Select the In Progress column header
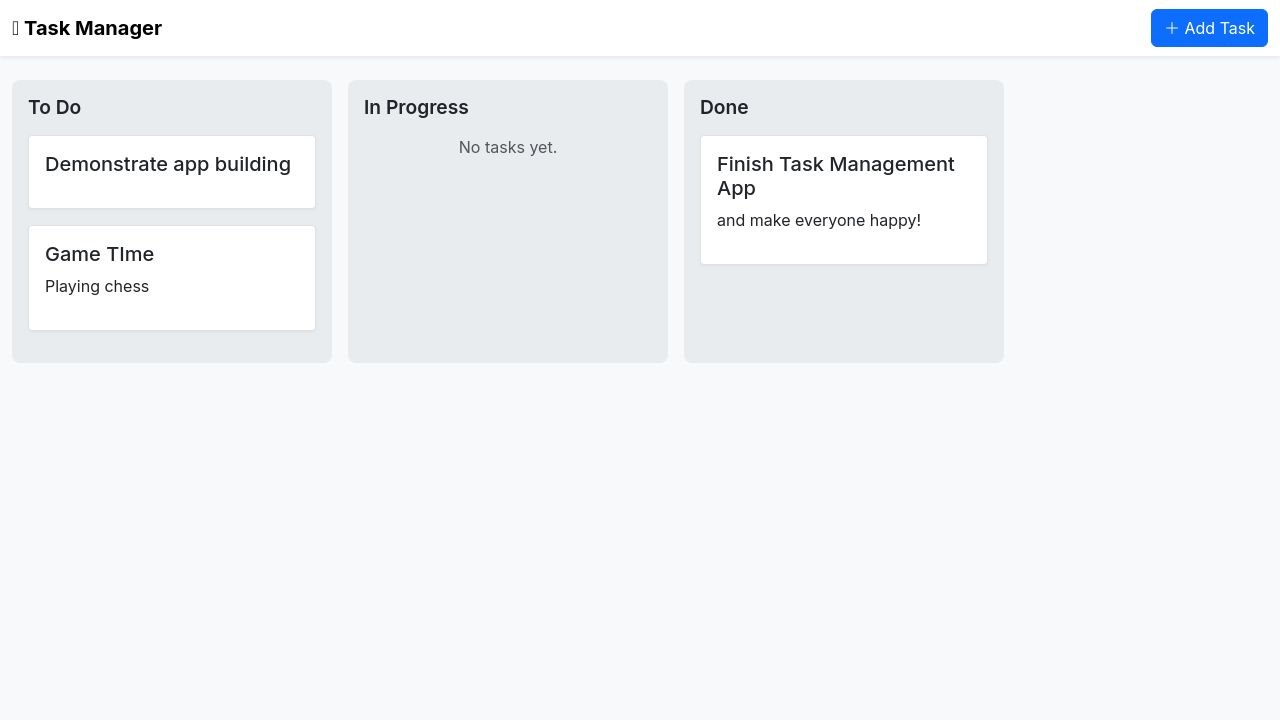 [416, 107]
